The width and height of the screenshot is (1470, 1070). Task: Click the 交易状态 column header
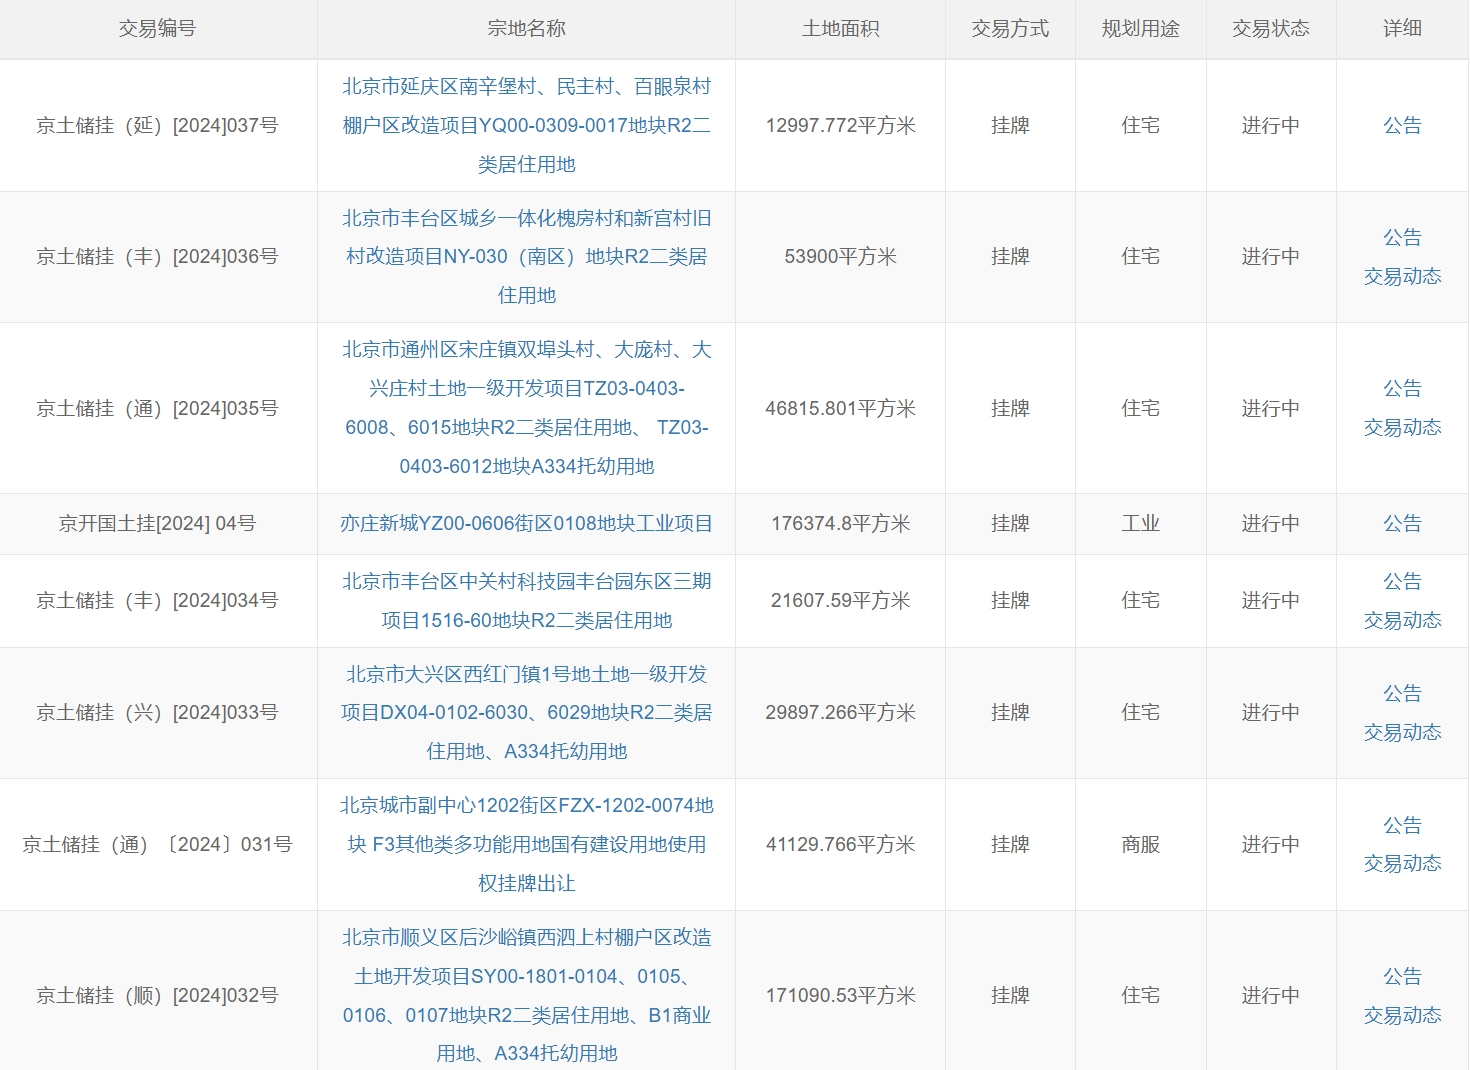tap(1270, 29)
